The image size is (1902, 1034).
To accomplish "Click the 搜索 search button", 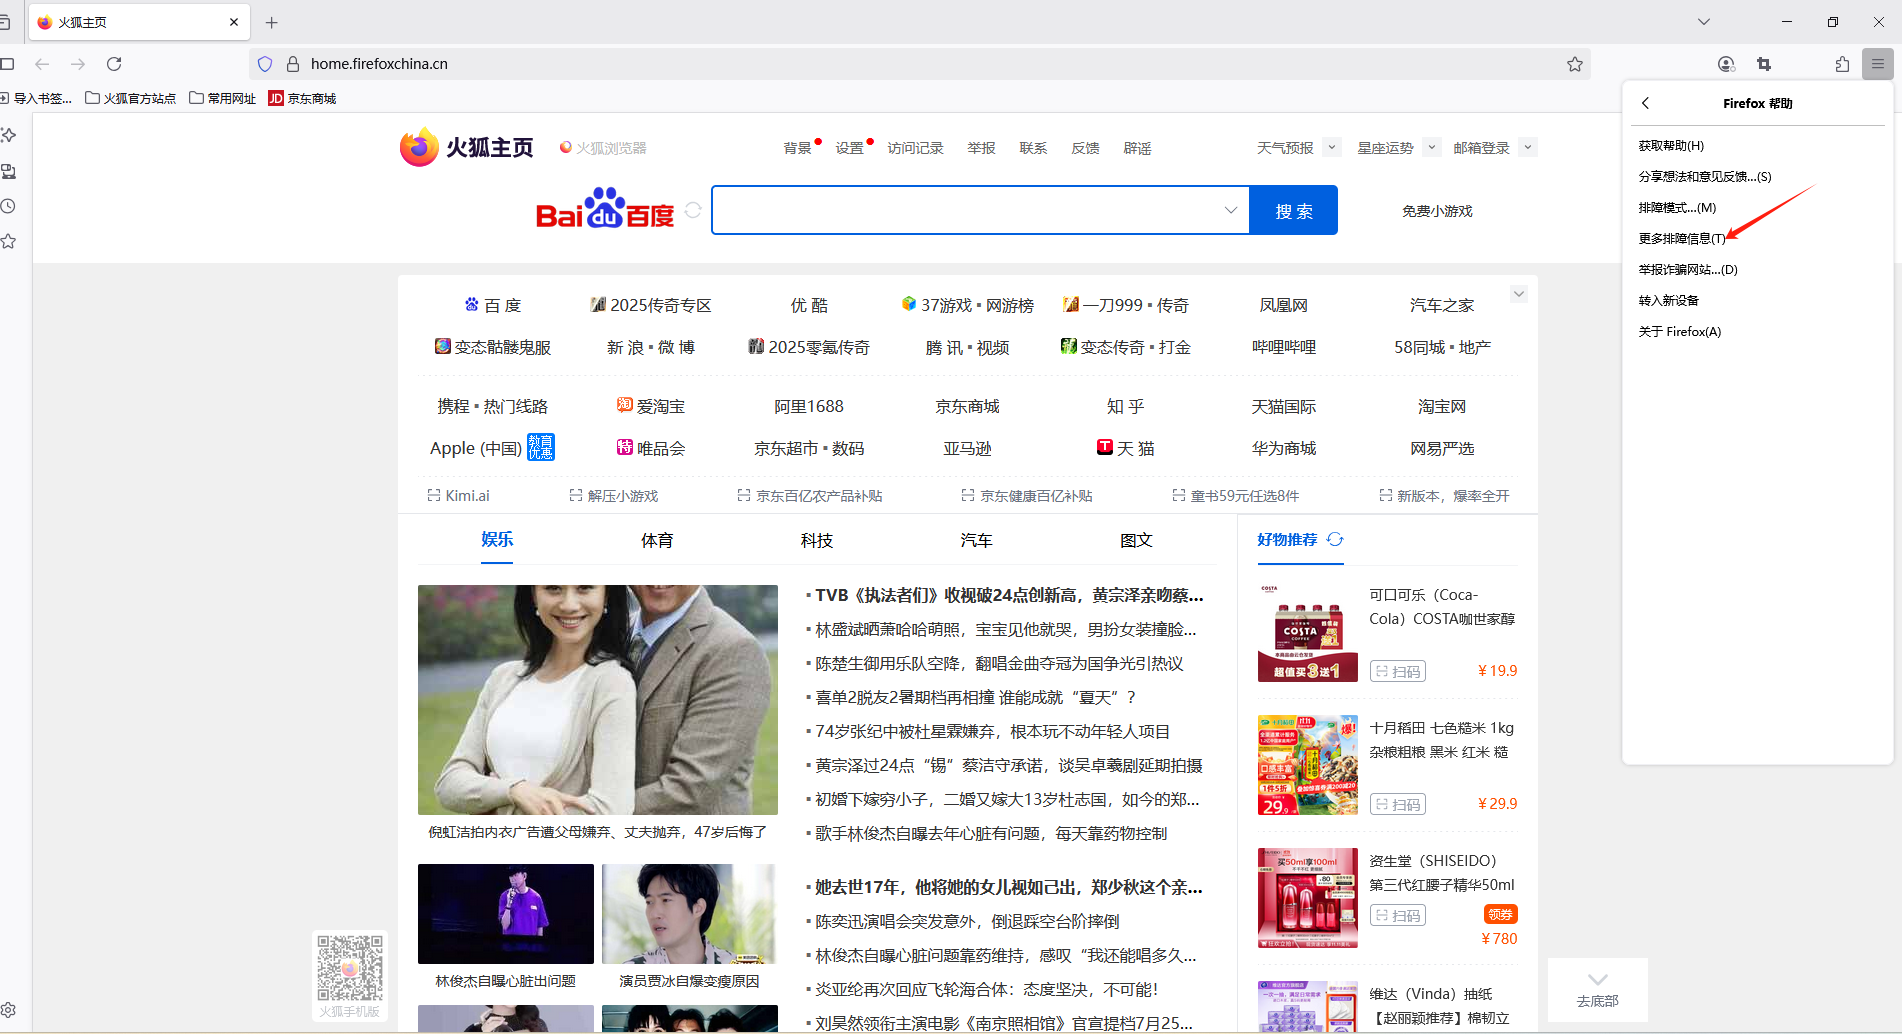I will 1294,210.
